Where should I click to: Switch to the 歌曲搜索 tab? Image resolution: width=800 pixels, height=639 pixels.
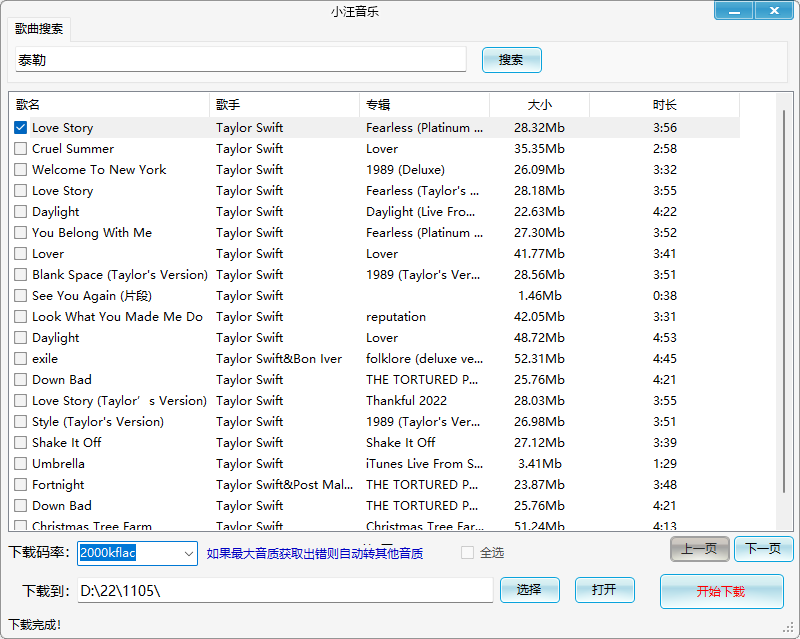[x=39, y=29]
